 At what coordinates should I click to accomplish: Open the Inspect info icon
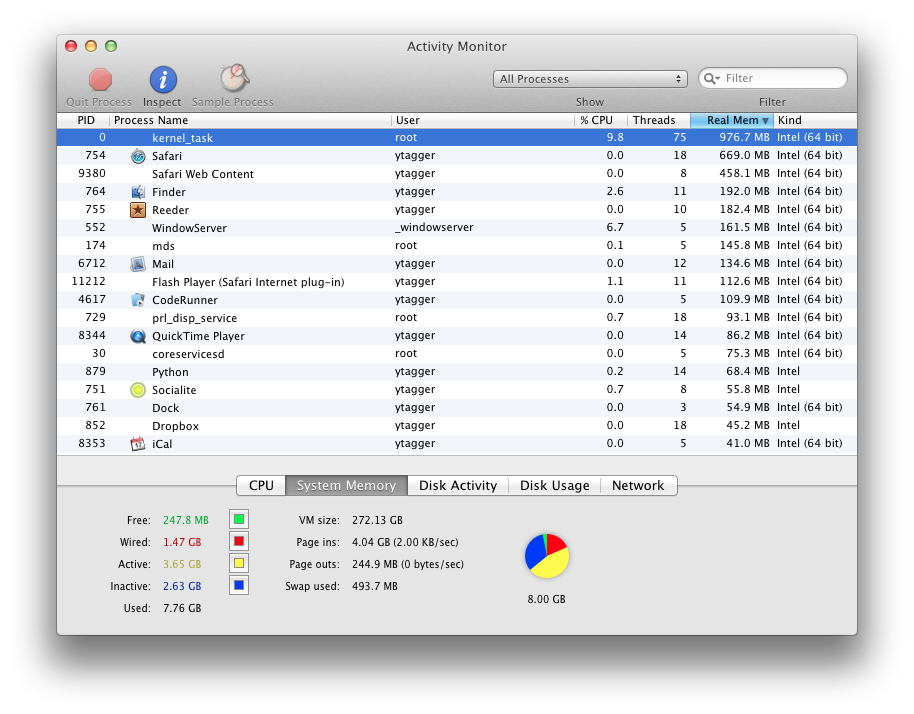pos(163,80)
